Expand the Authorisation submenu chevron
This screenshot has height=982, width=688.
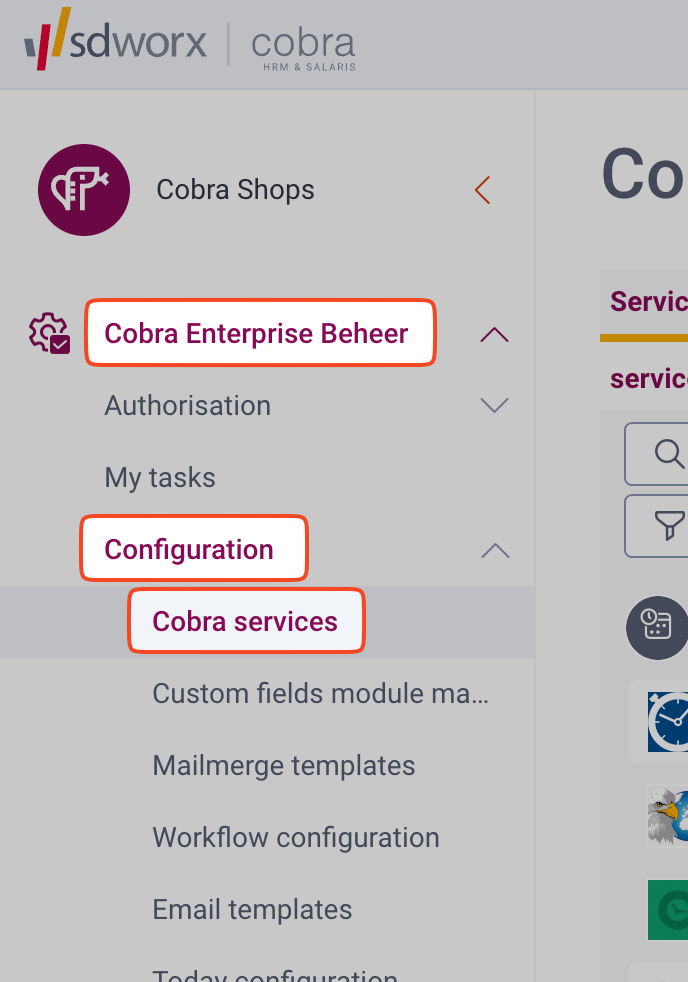[494, 406]
